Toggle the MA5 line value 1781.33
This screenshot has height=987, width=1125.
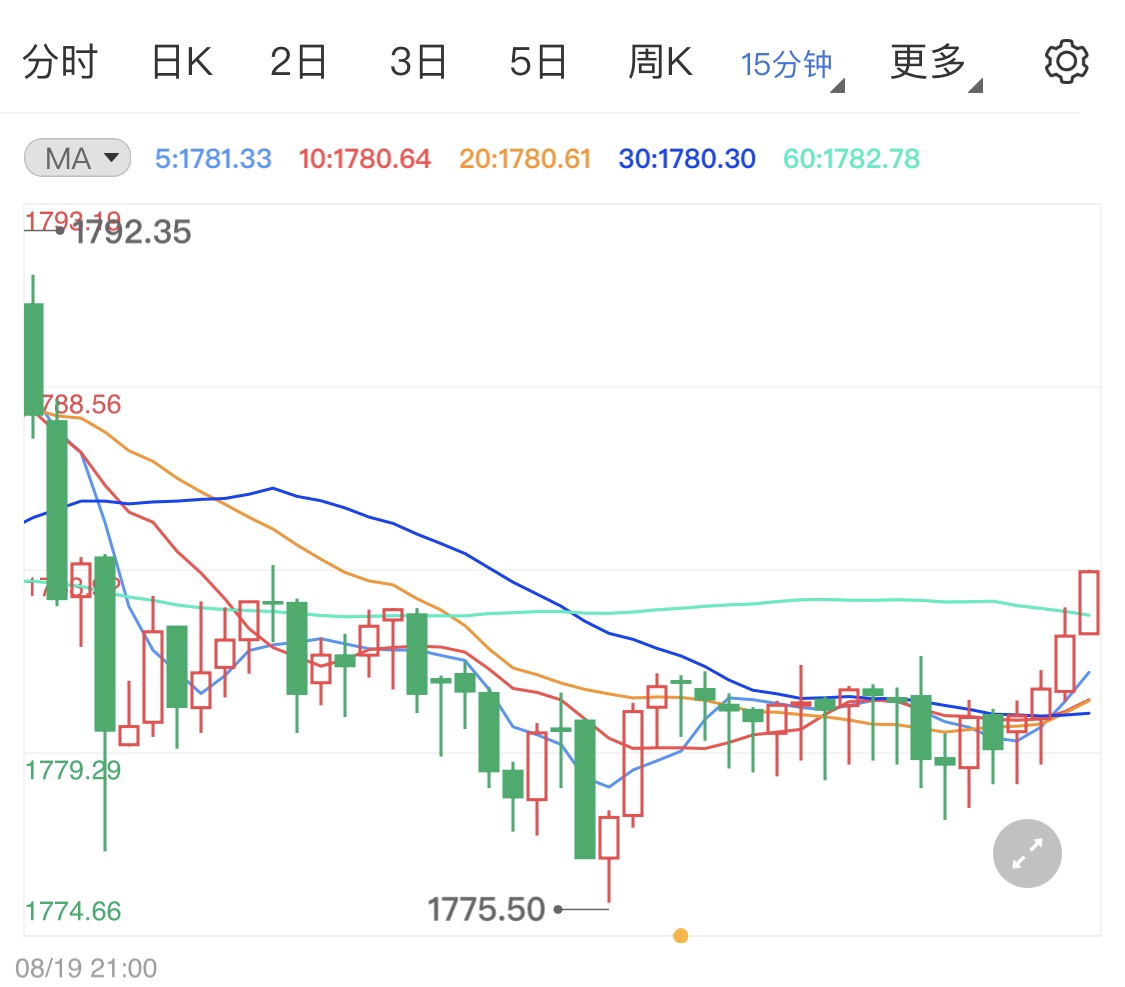click(x=213, y=158)
